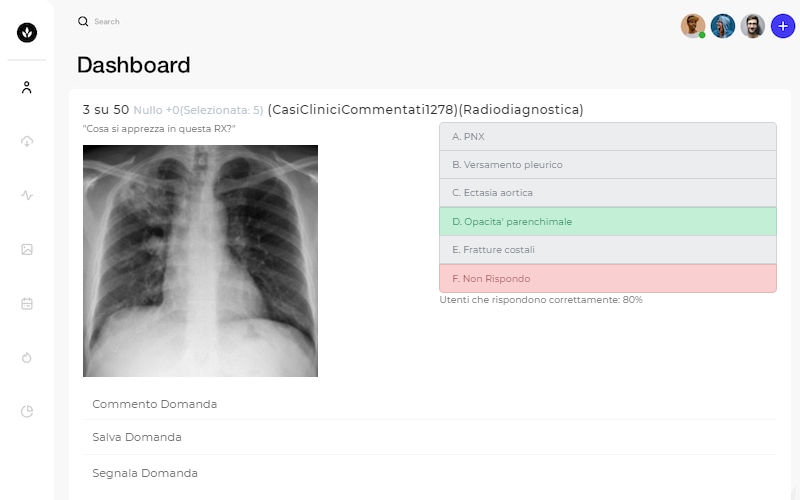Screen dimensions: 800x500
Task: Click the search magnifier icon
Action: coord(83,21)
